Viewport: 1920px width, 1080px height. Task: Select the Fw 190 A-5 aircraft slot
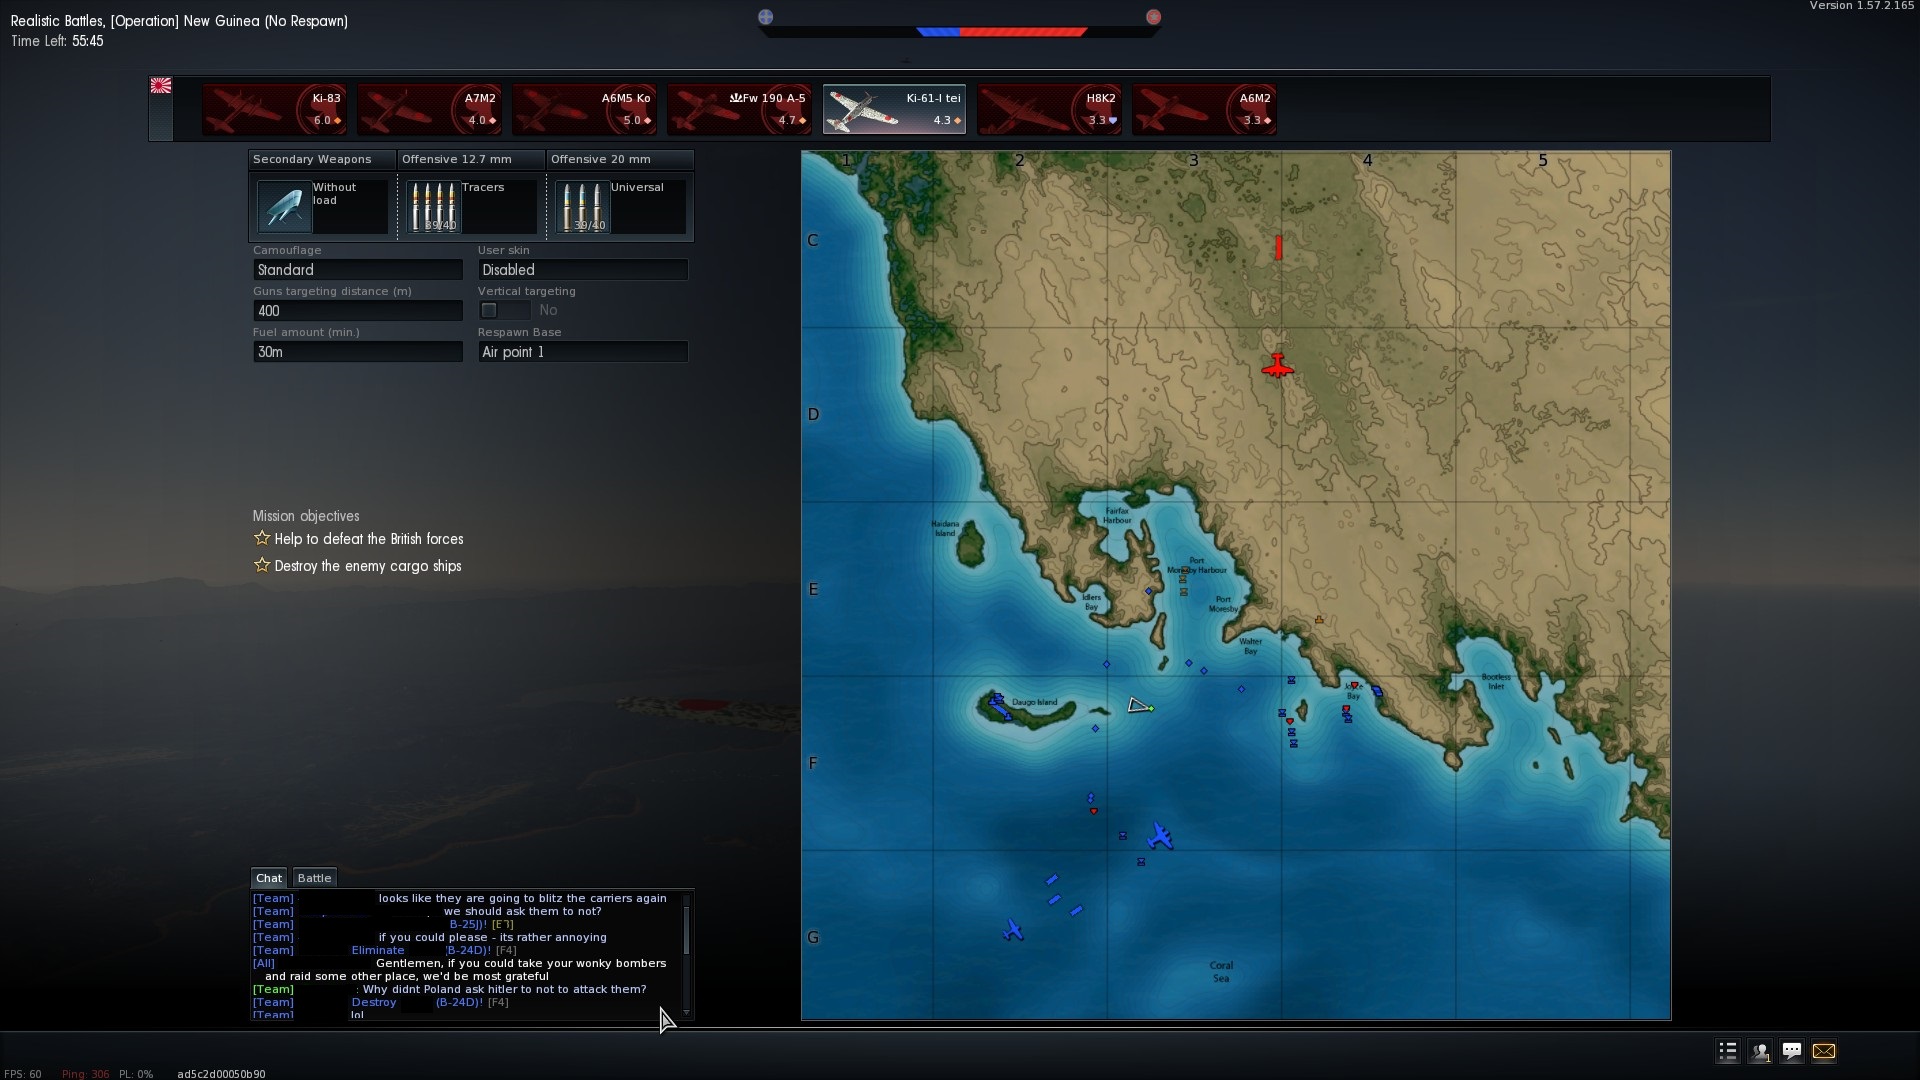click(x=739, y=110)
